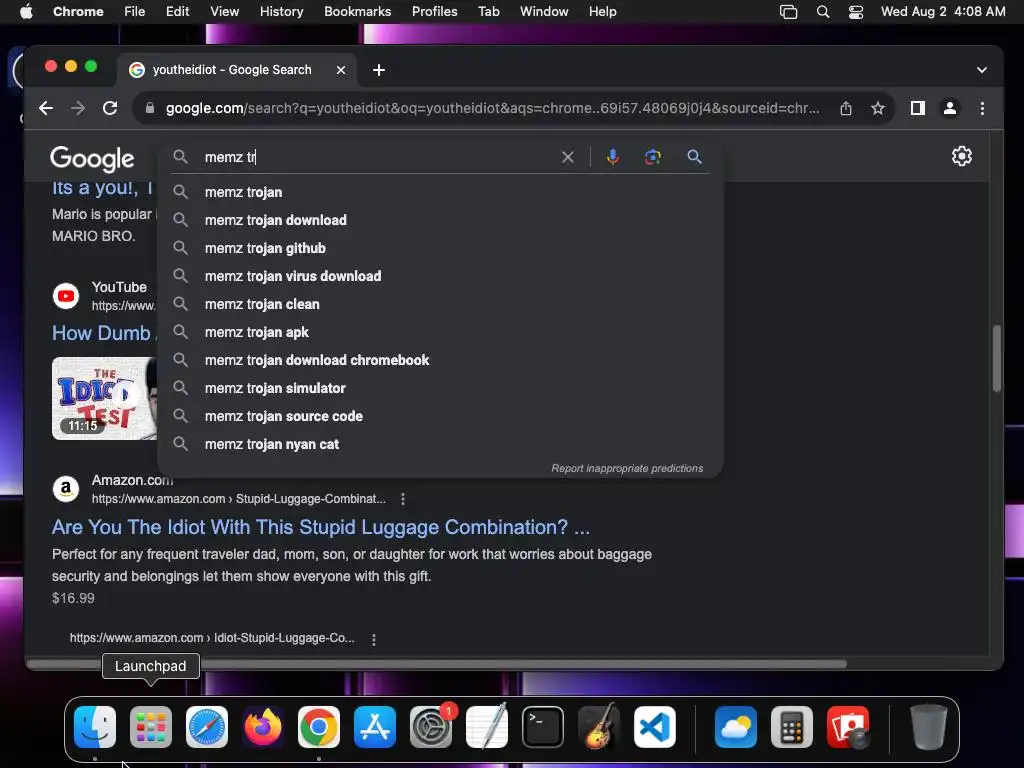Close the youtheidiot Google Search tab
1024x768 pixels.
[x=341, y=70]
